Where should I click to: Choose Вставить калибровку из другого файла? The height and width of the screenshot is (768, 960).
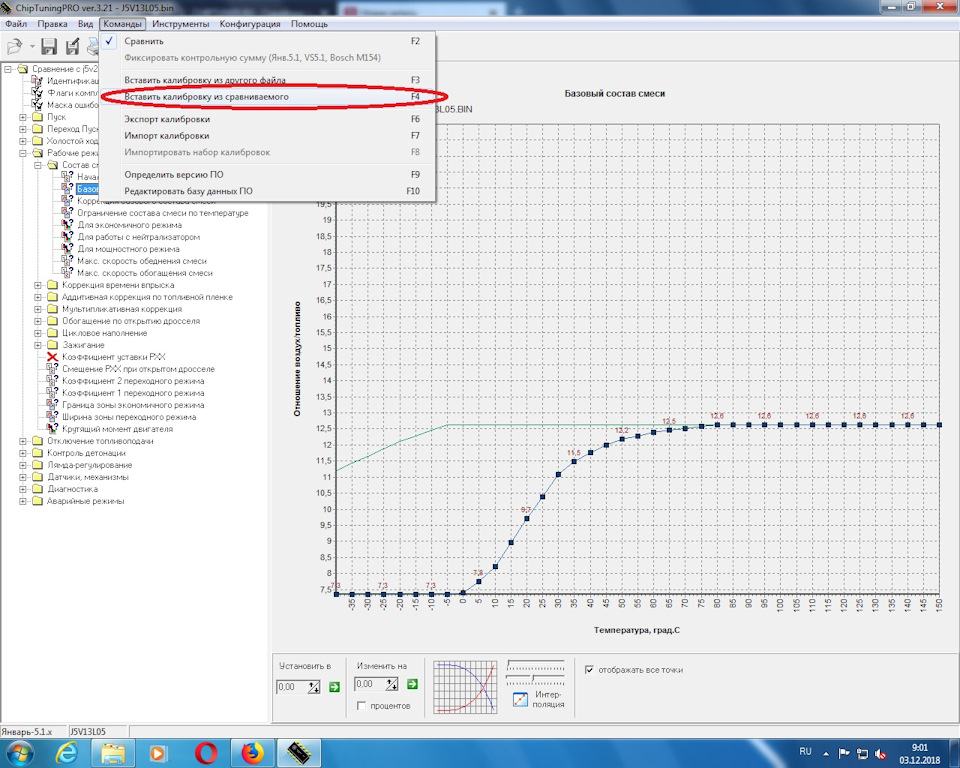click(269, 80)
